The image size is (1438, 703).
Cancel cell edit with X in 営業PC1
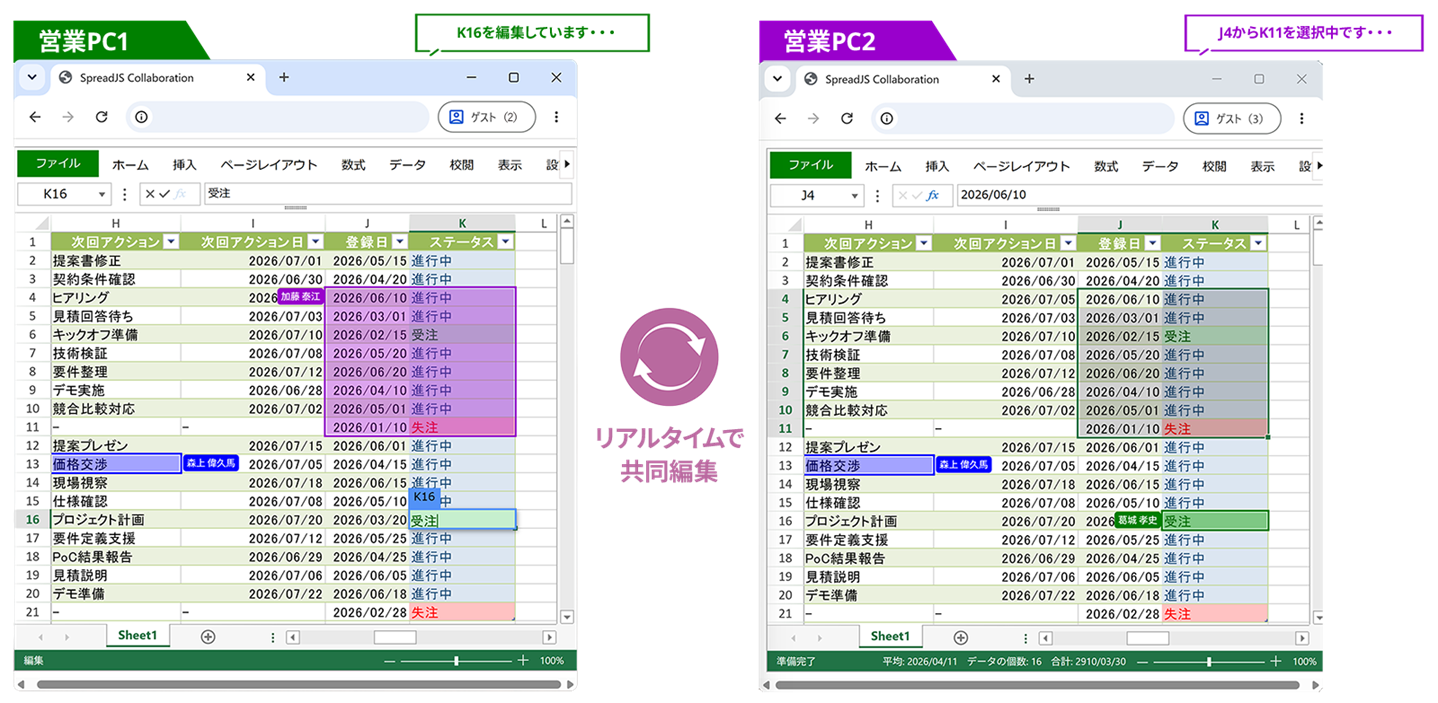[x=149, y=194]
